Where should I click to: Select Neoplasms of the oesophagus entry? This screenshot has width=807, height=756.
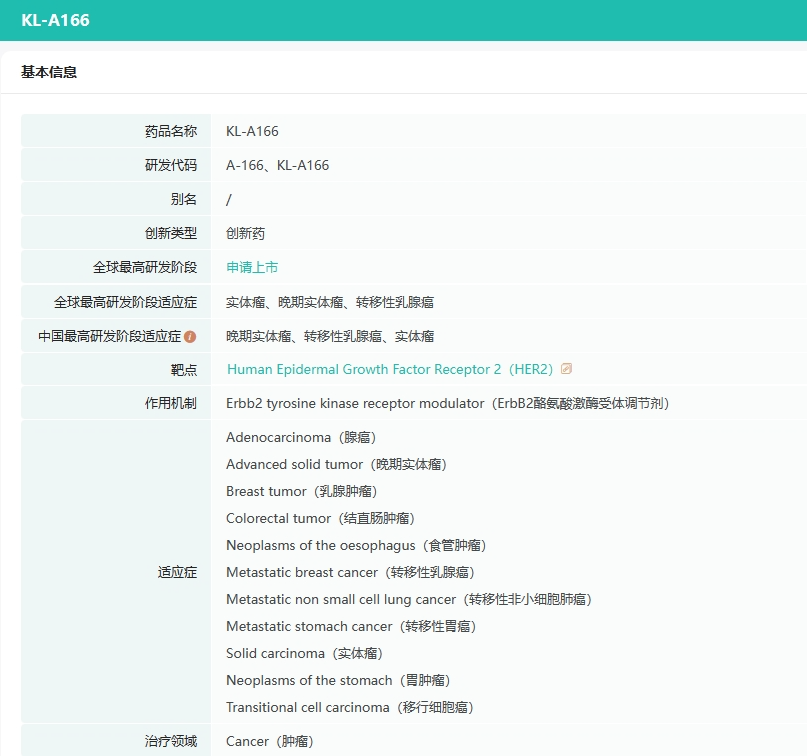pos(356,545)
